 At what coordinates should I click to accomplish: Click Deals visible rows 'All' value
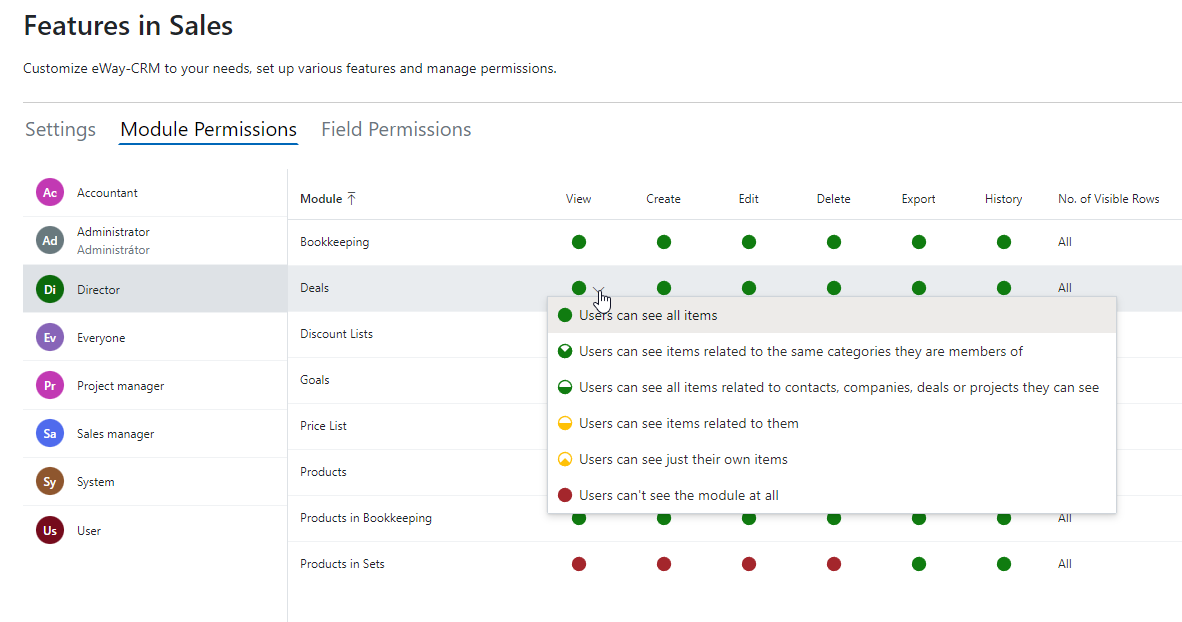[1064, 288]
